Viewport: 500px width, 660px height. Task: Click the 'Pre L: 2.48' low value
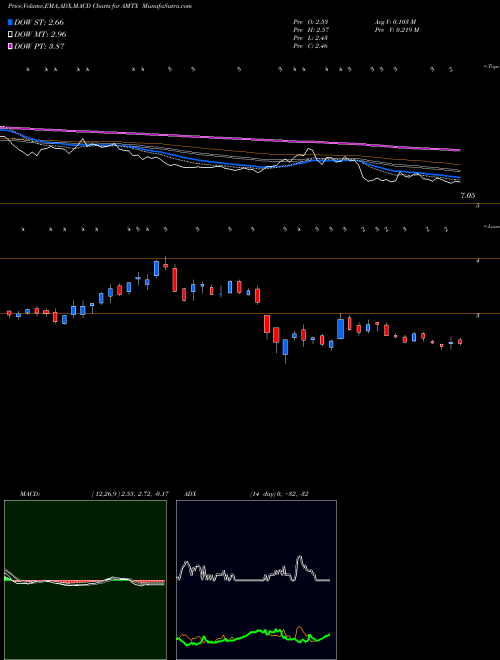coord(311,37)
